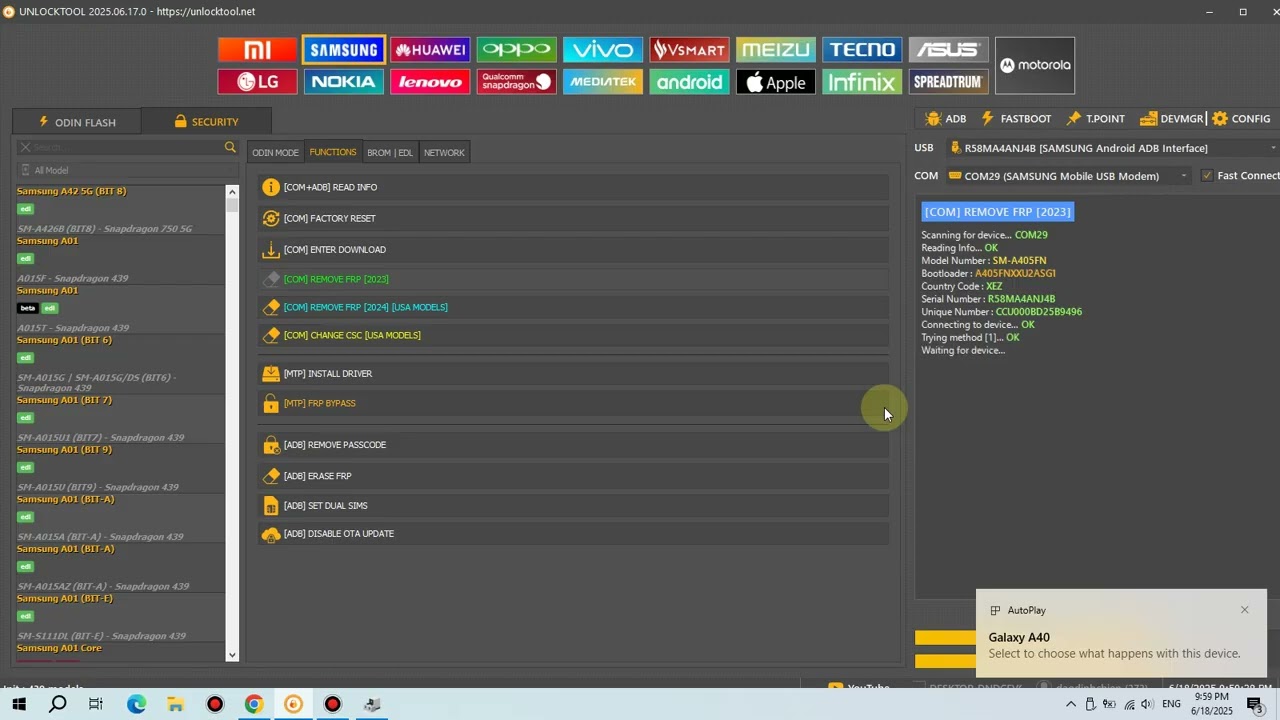
Task: Open the CONFIG settings
Action: (1241, 119)
